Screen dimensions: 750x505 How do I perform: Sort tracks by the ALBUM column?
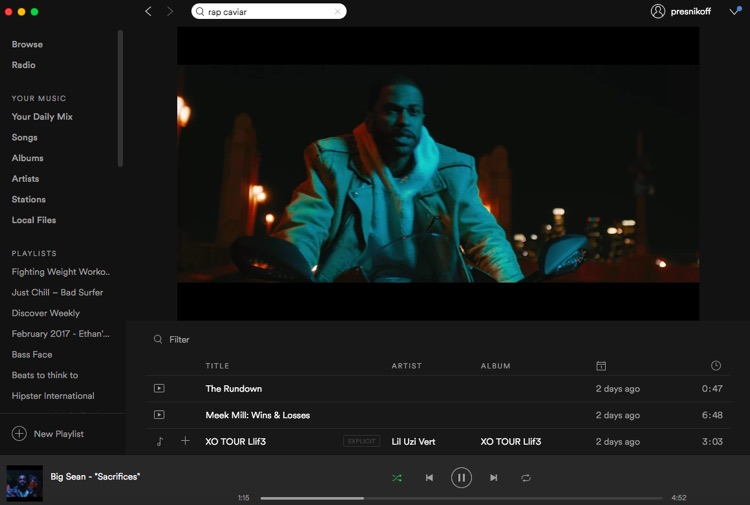(496, 366)
